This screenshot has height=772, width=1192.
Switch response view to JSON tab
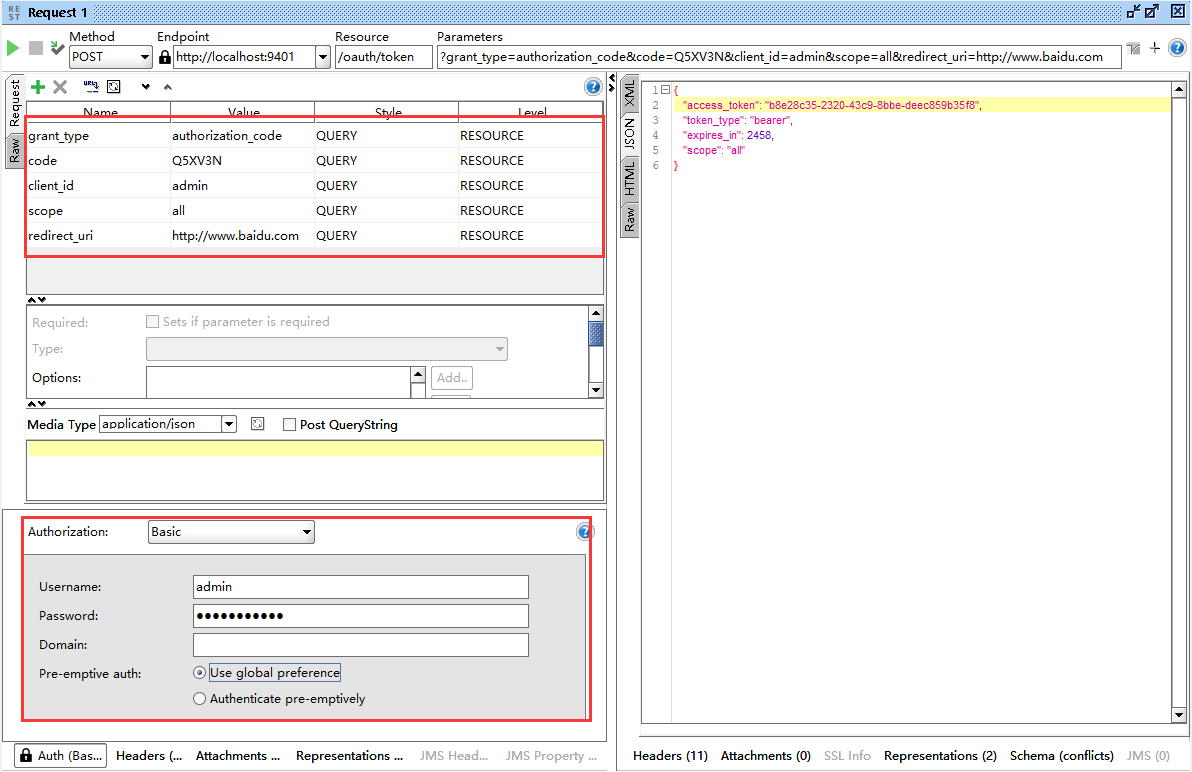point(629,134)
